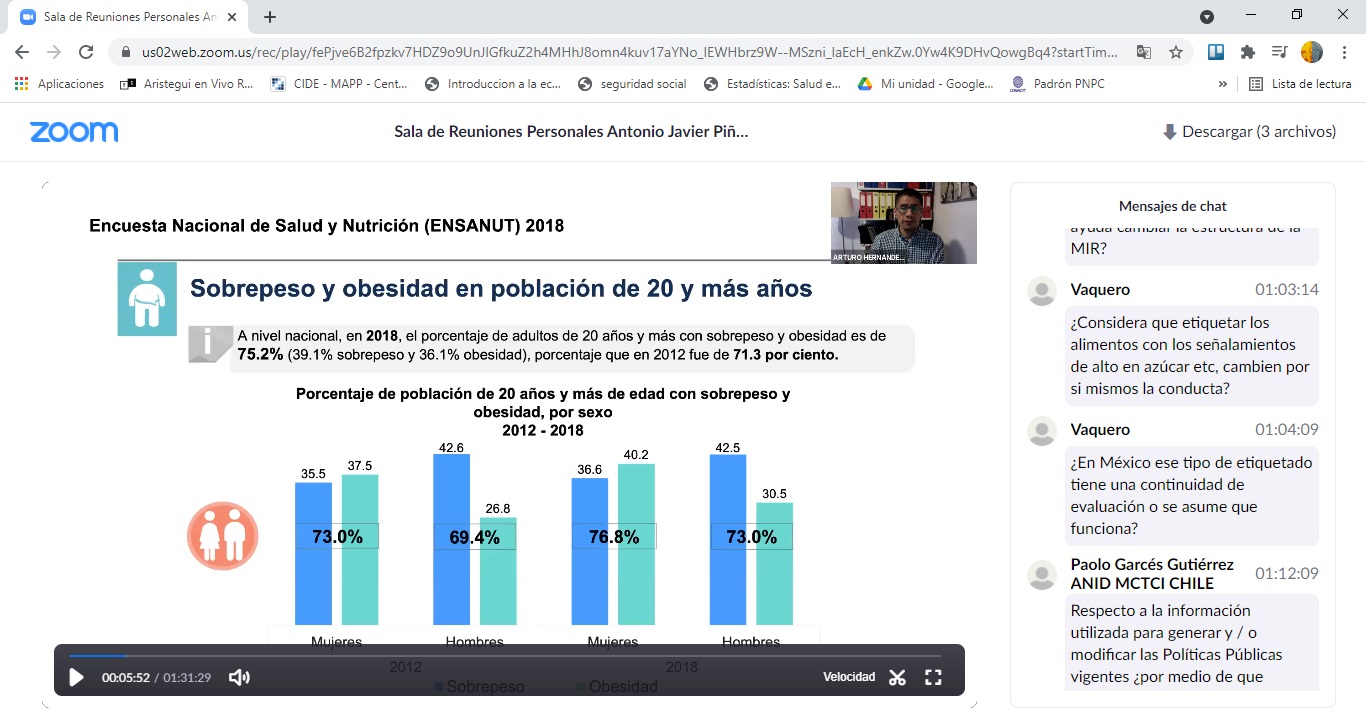Open a new browser tab
This screenshot has height=728, width=1366.
click(270, 17)
